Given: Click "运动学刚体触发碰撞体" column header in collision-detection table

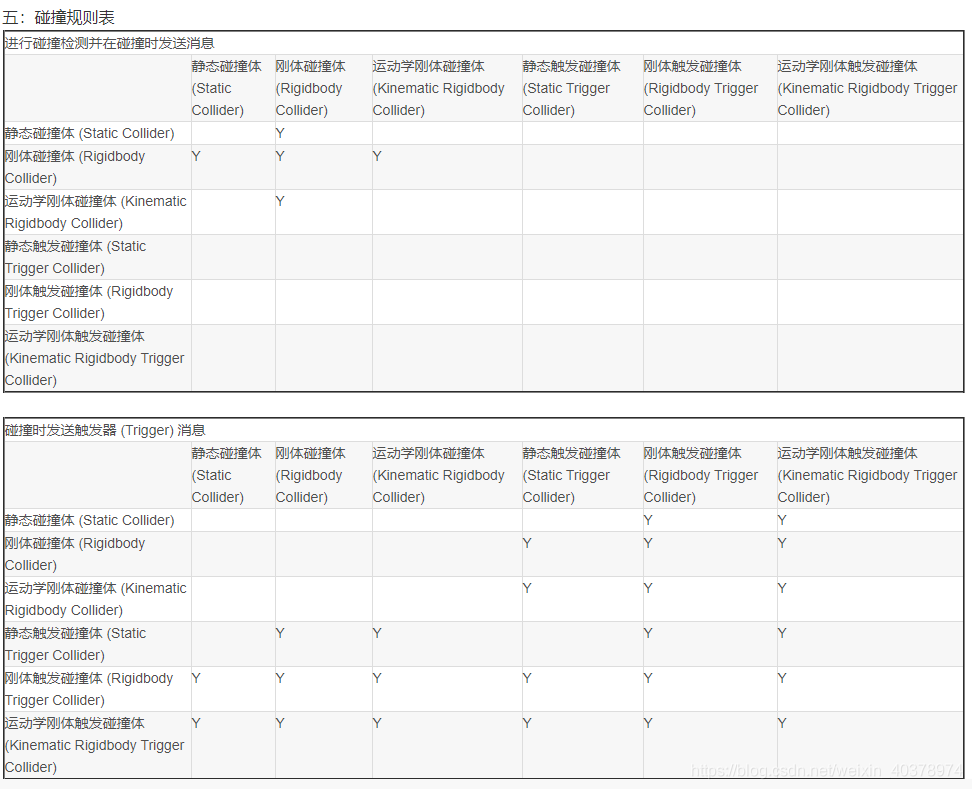Looking at the screenshot, I should tap(867, 88).
